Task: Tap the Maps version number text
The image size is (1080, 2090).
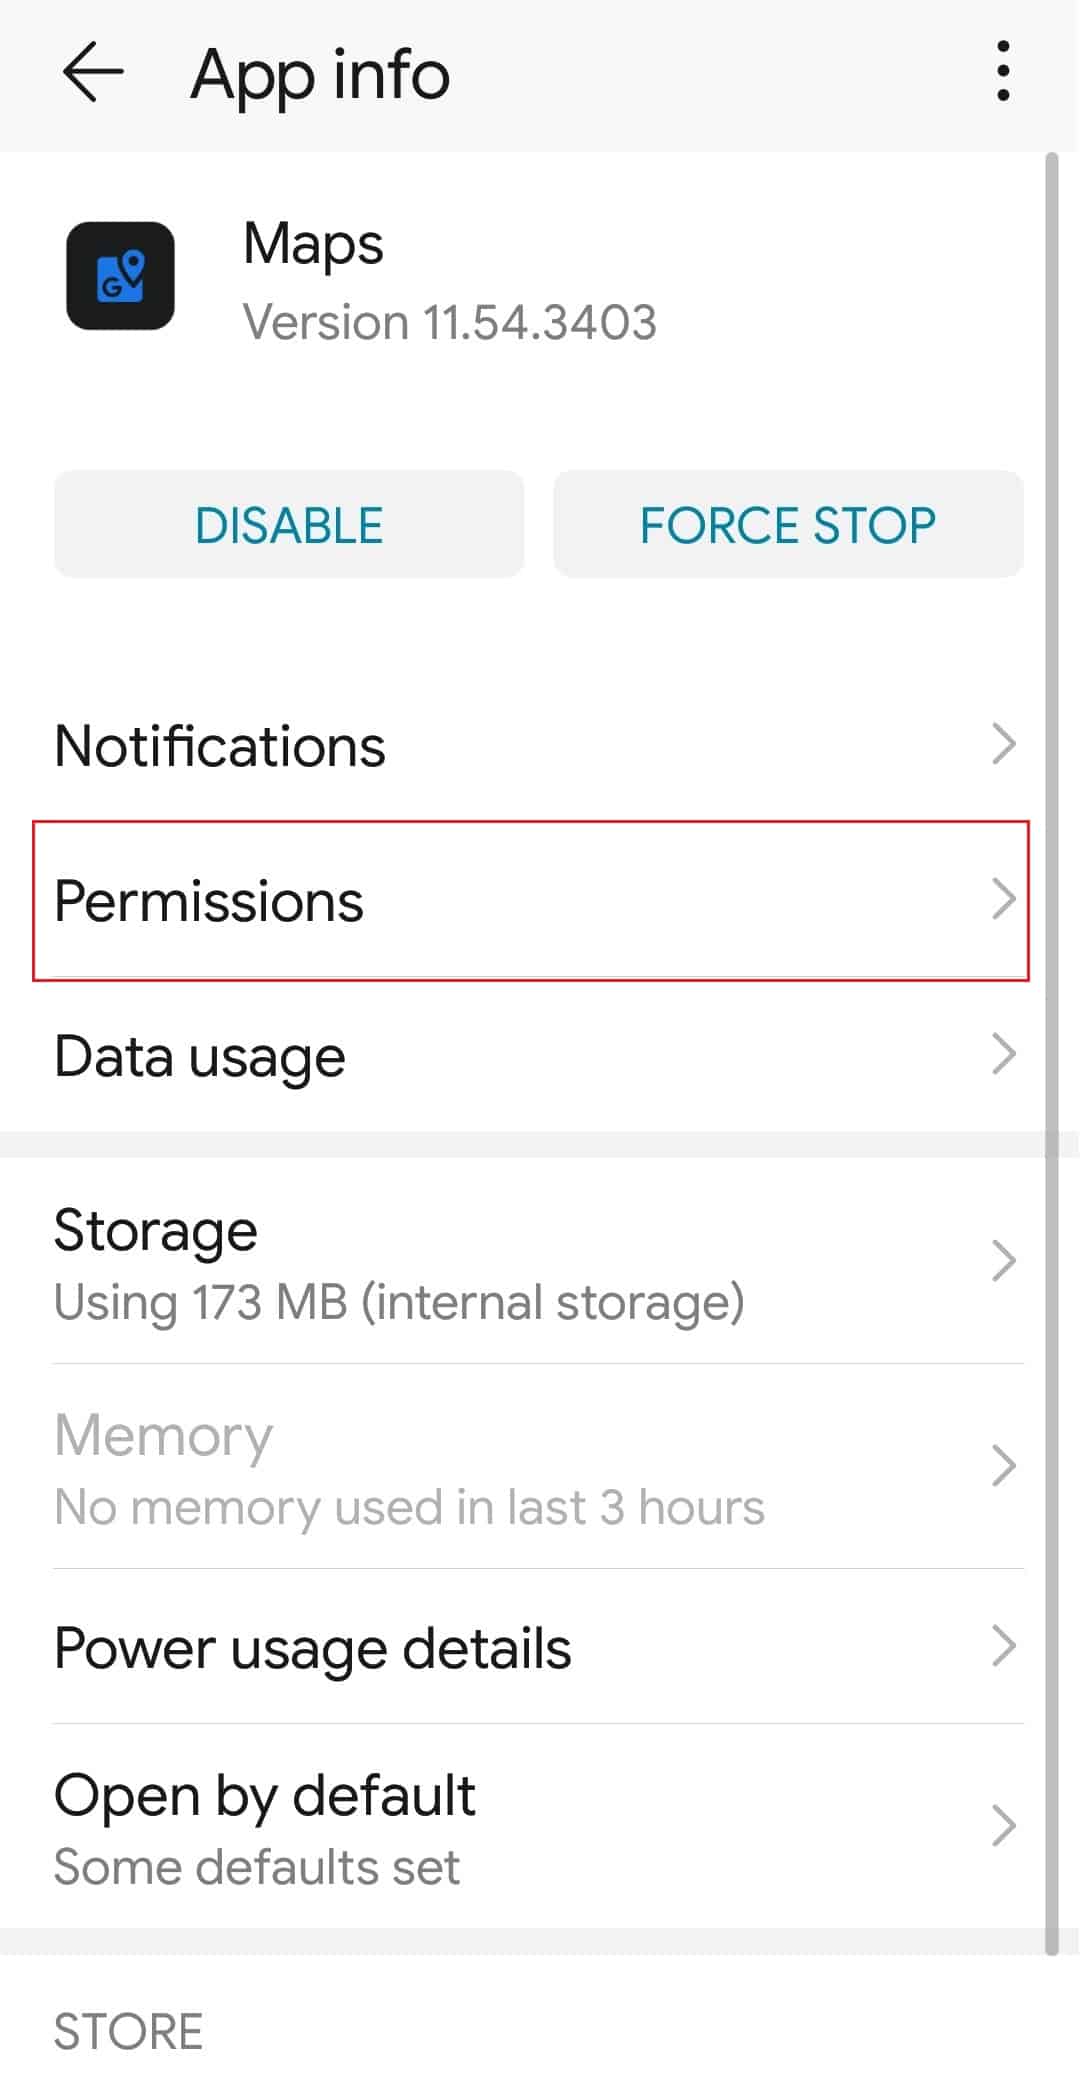Action: pyautogui.click(x=449, y=323)
